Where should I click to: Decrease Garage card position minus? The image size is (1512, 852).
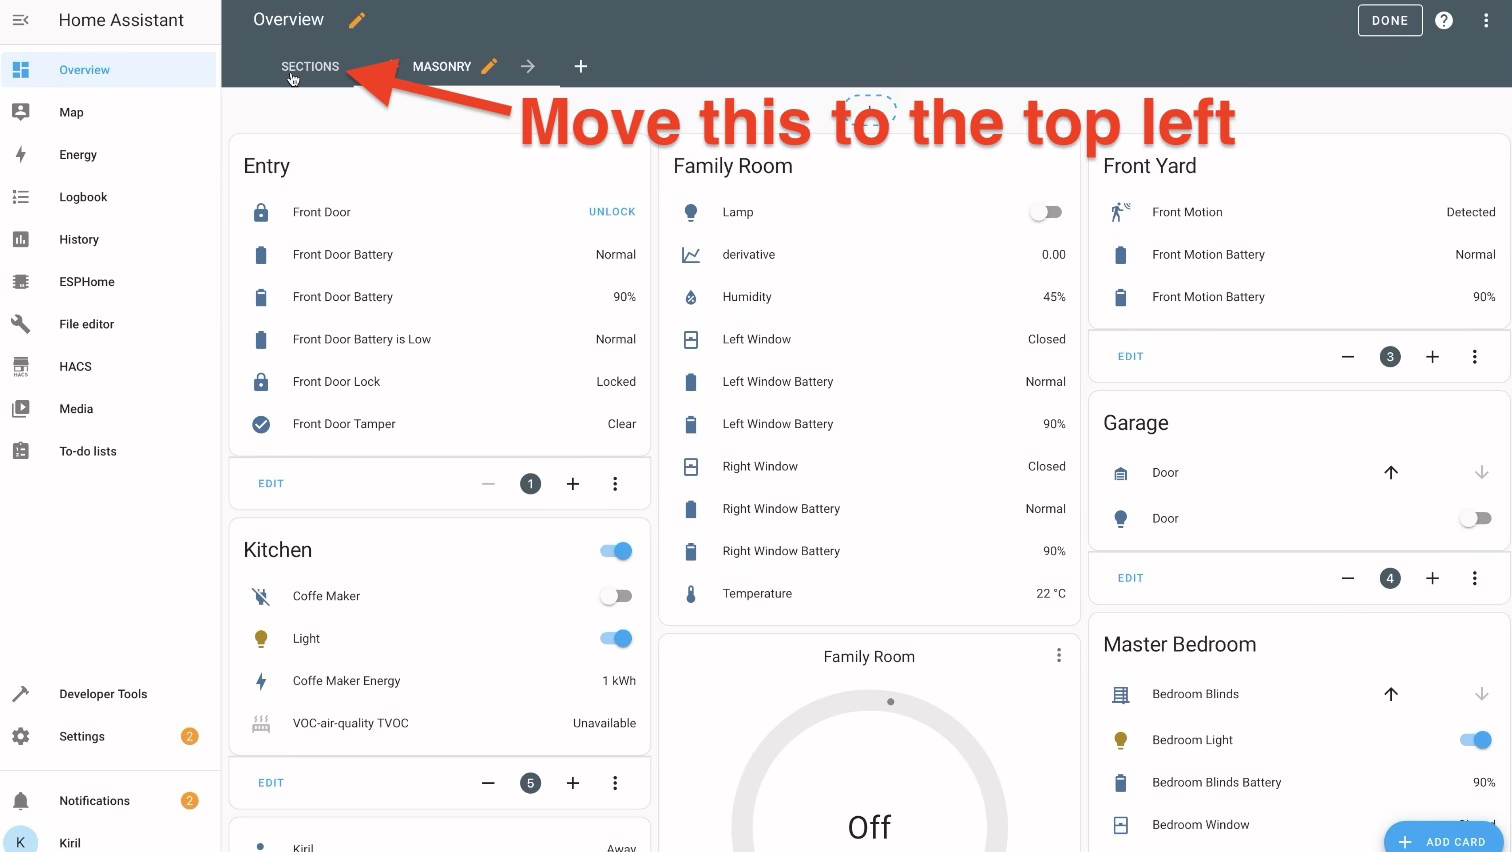[x=1348, y=578]
